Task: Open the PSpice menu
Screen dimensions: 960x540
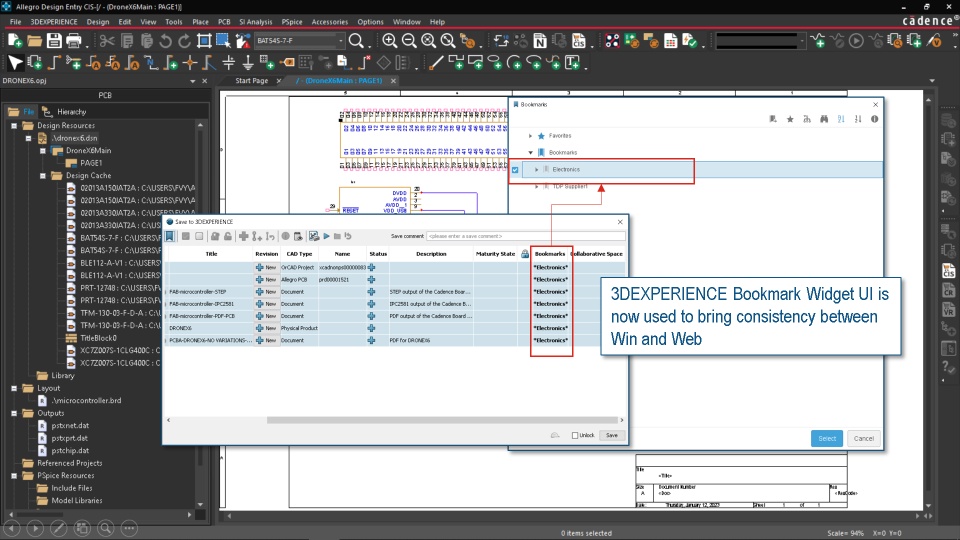Action: [x=292, y=21]
